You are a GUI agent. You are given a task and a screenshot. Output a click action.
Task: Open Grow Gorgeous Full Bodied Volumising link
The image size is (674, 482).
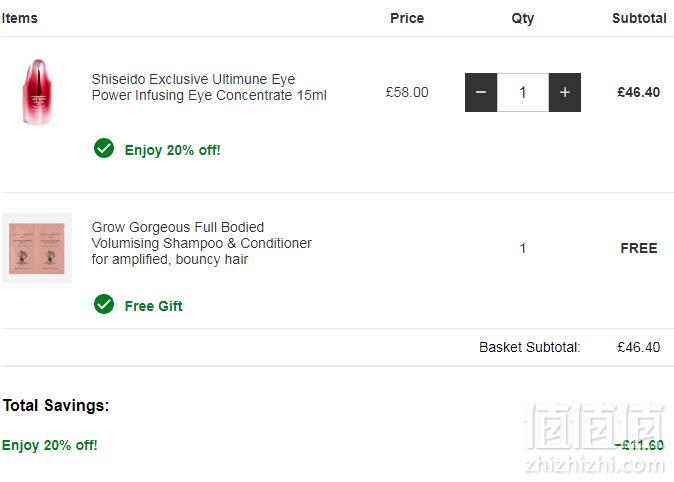[201, 243]
